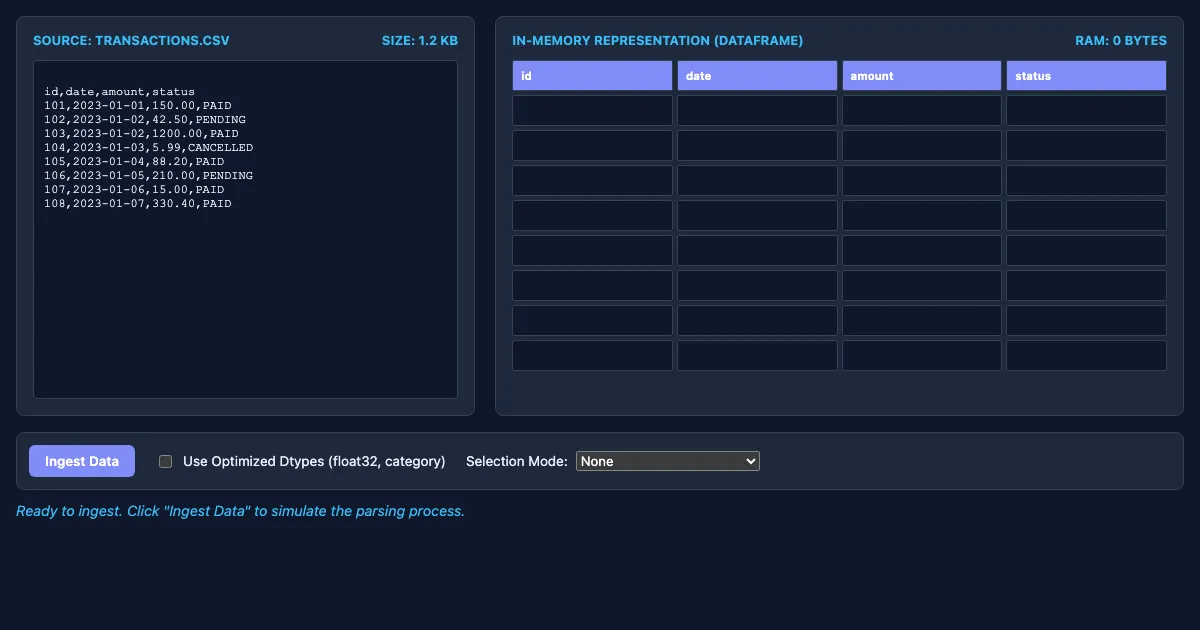
Task: Open the Selection Mode dropdown
Action: 668,461
